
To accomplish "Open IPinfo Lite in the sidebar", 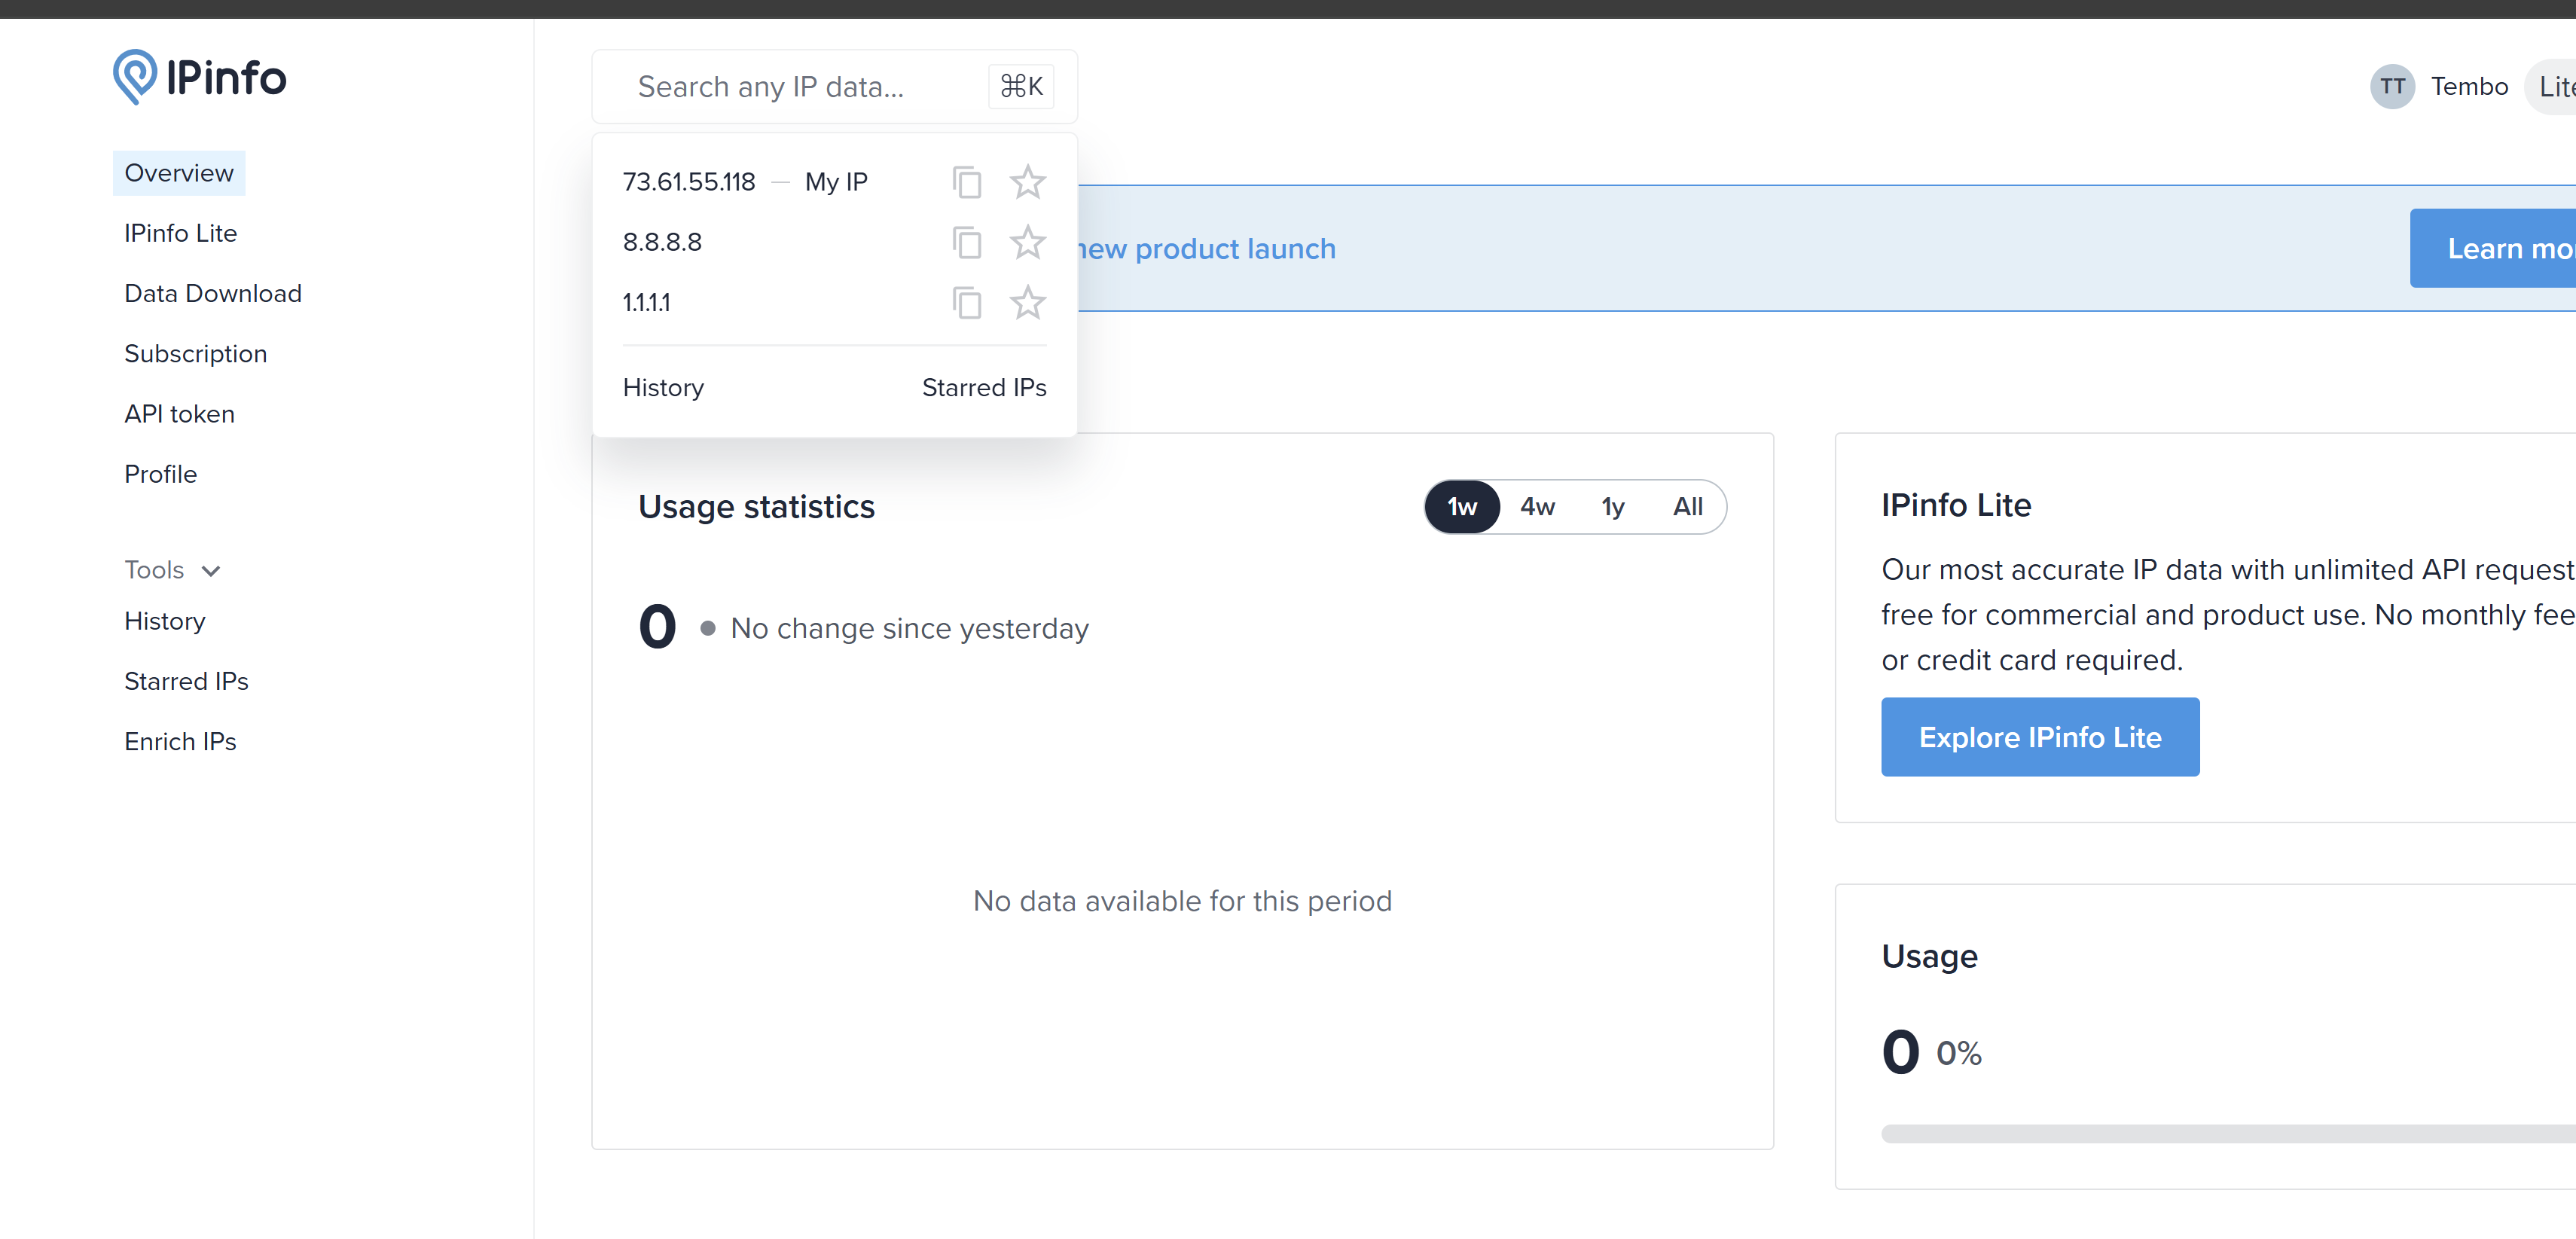I will click(180, 233).
